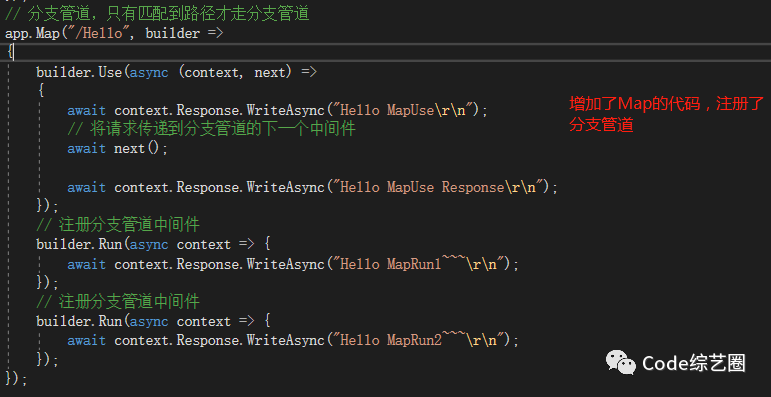Click the top green comment about 分支管道
771x397 pixels.
click(157, 14)
